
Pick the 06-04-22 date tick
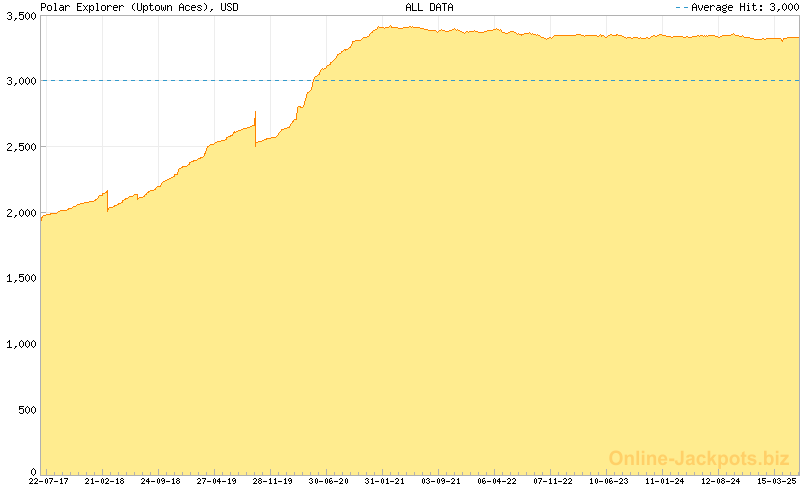pyautogui.click(x=496, y=481)
